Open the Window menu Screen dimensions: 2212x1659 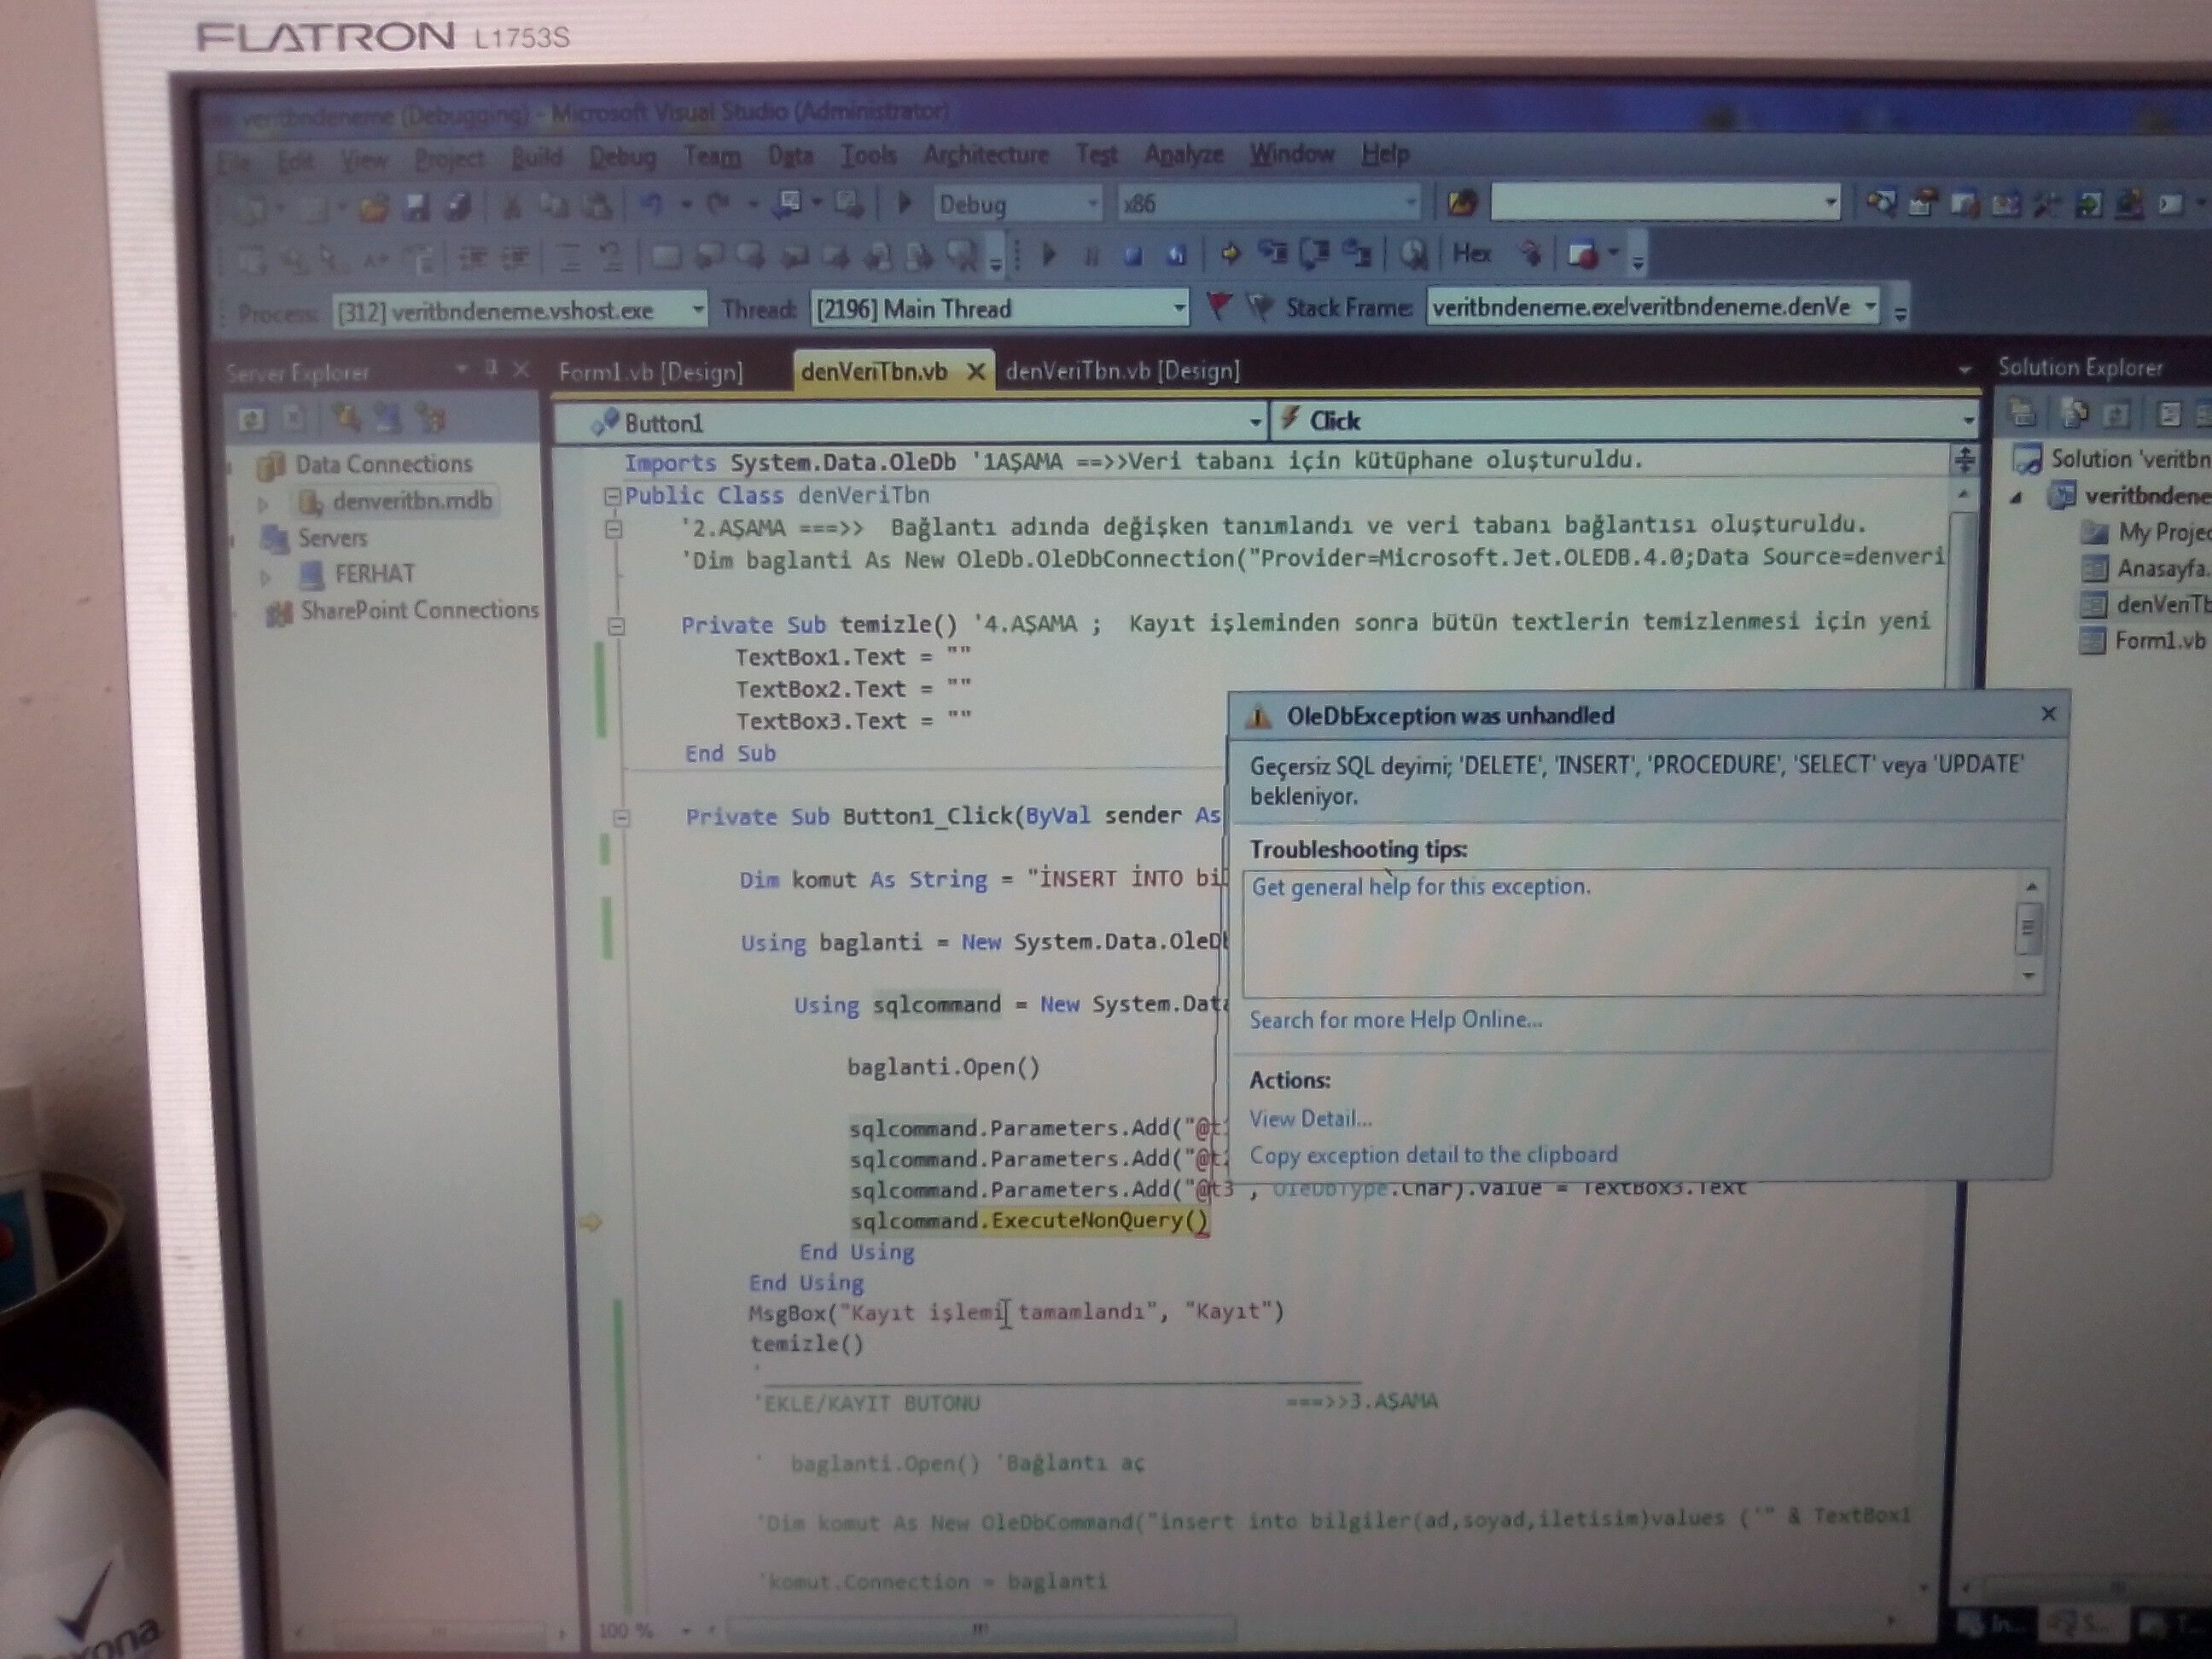coord(1291,154)
